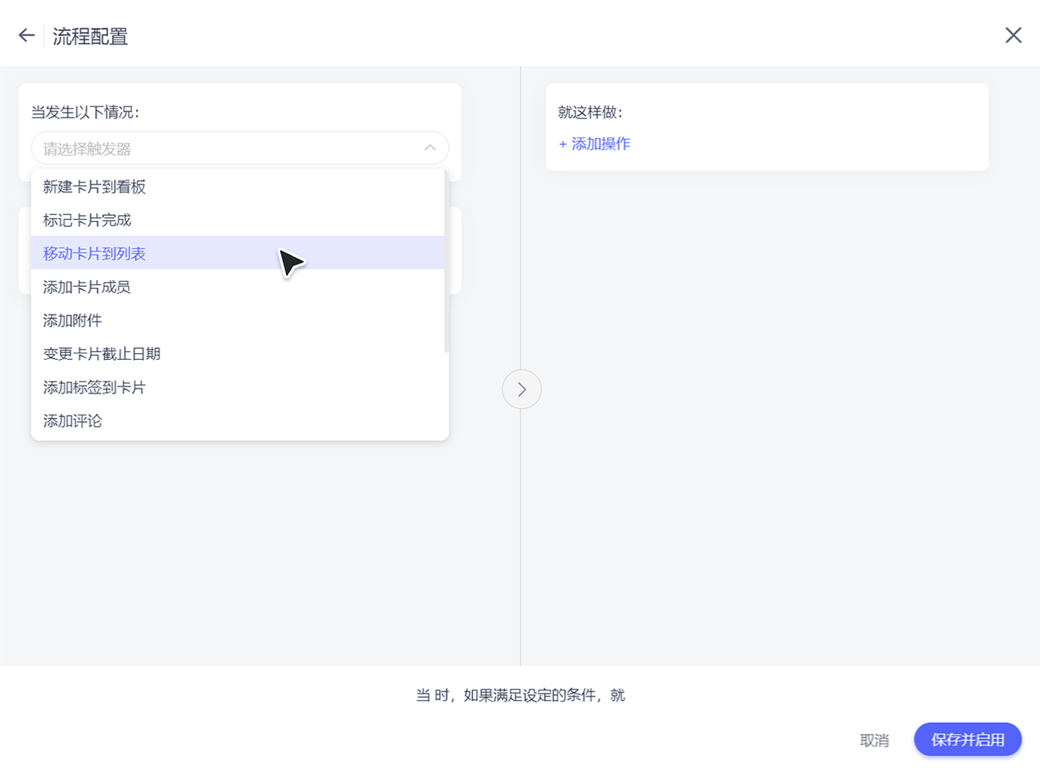Click the chevron on the trigger selector
Image resolution: width=1040 pixels, height=774 pixels.
click(x=430, y=147)
